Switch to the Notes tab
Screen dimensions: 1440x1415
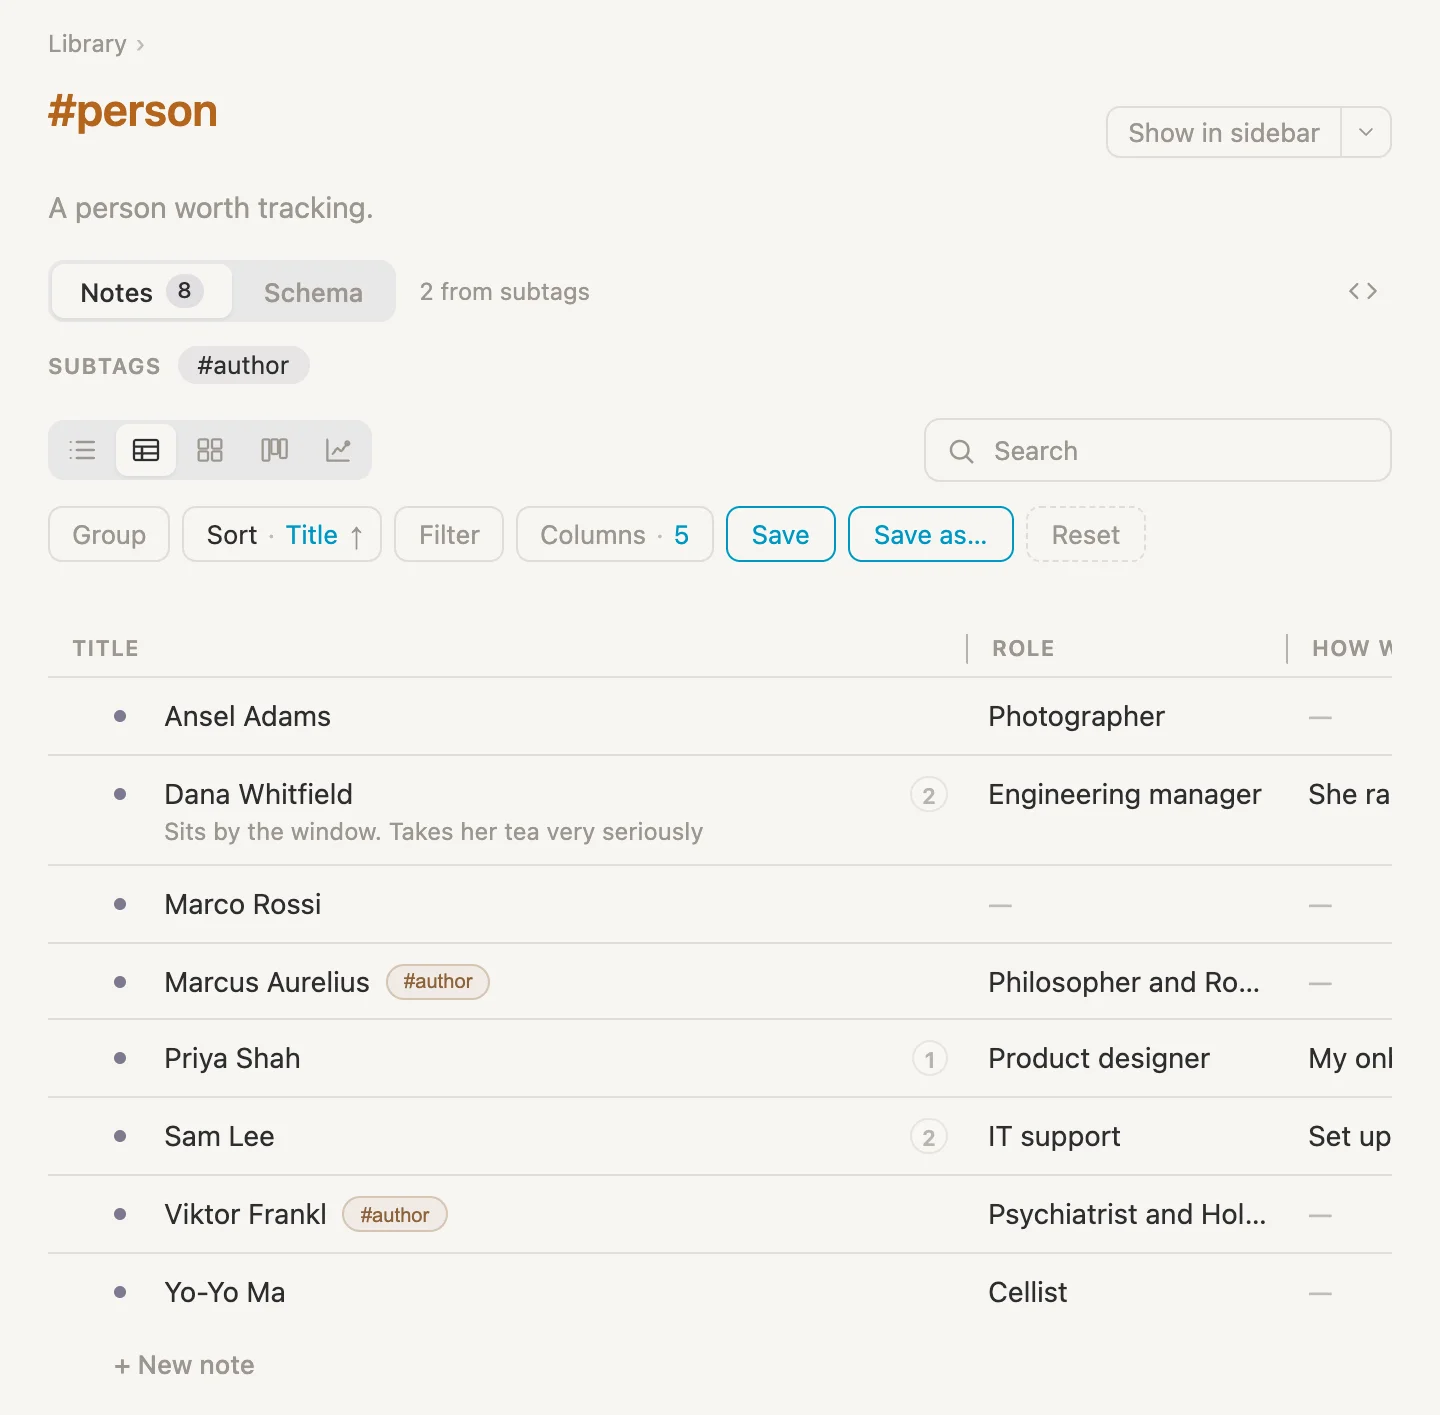point(142,292)
